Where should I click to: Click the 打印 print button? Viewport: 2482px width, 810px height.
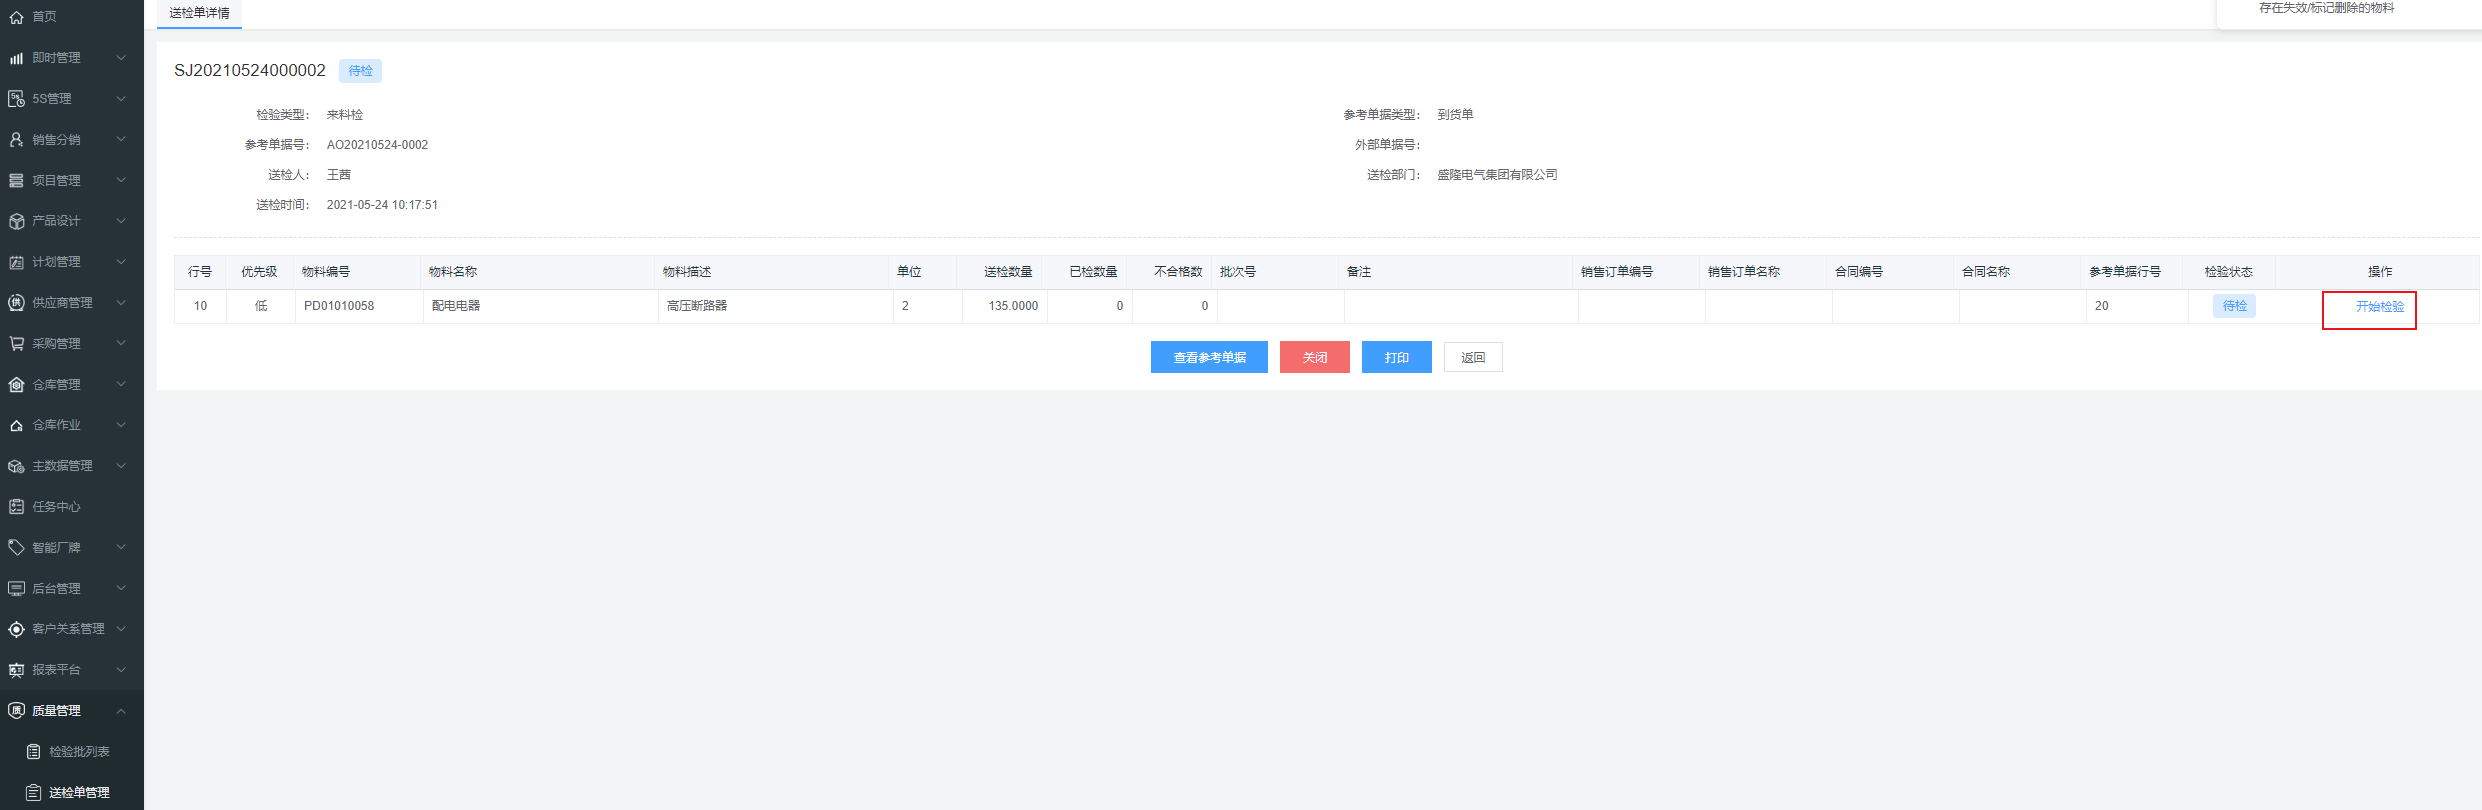[1396, 357]
